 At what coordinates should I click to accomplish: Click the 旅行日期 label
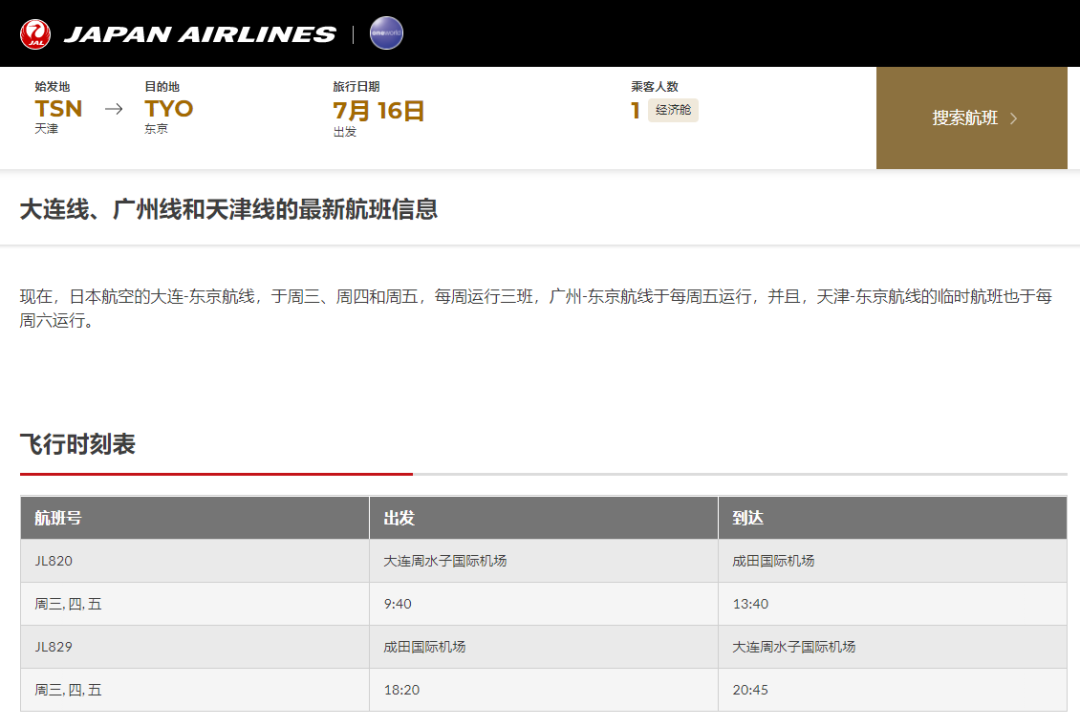pyautogui.click(x=356, y=86)
